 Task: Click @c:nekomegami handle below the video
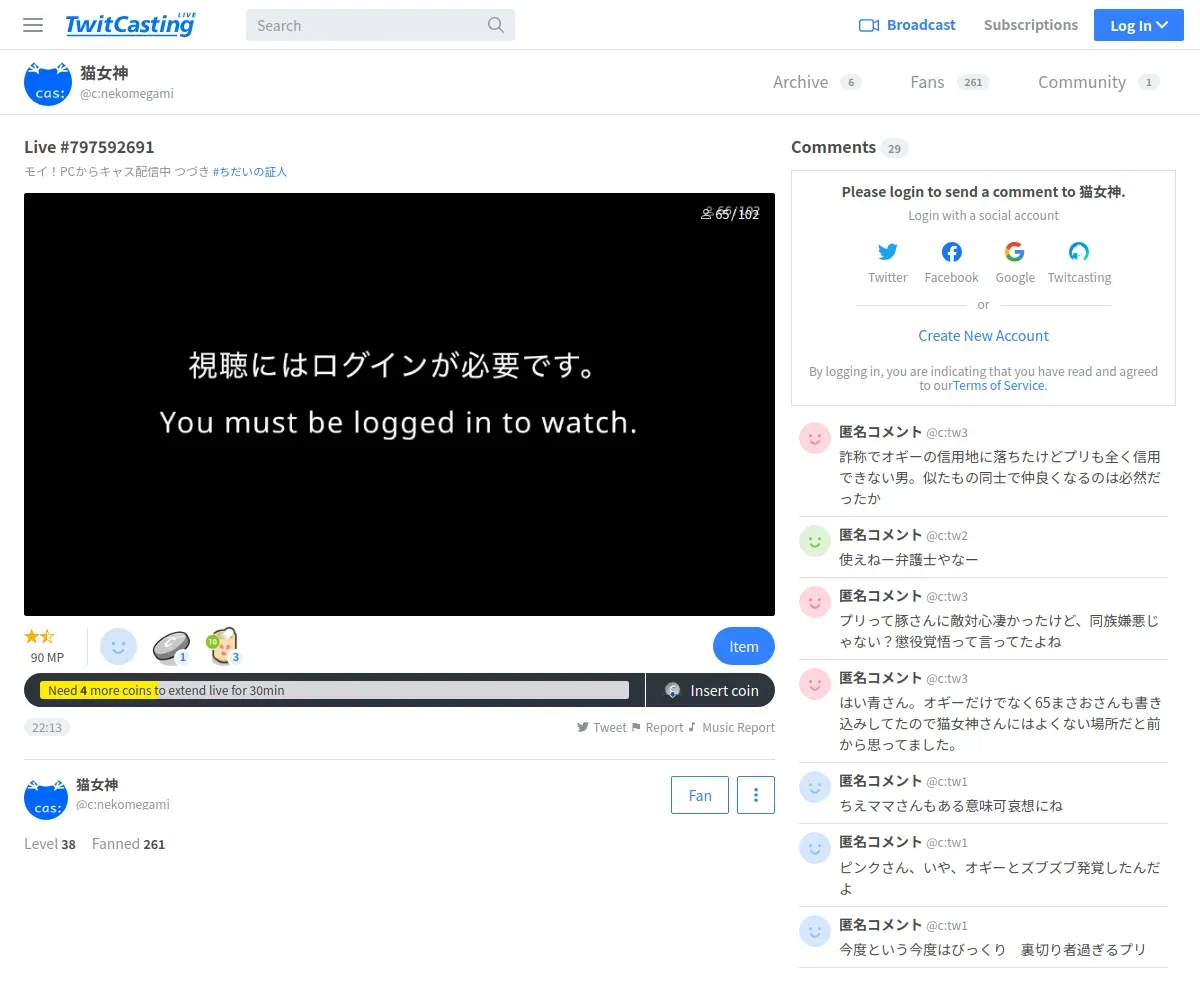coord(123,804)
